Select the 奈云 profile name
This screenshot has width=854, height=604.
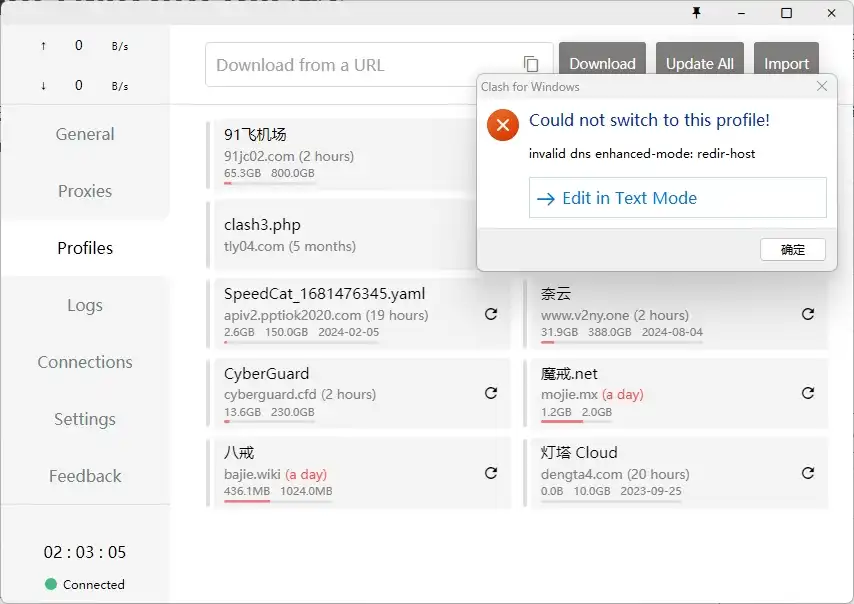[556, 294]
